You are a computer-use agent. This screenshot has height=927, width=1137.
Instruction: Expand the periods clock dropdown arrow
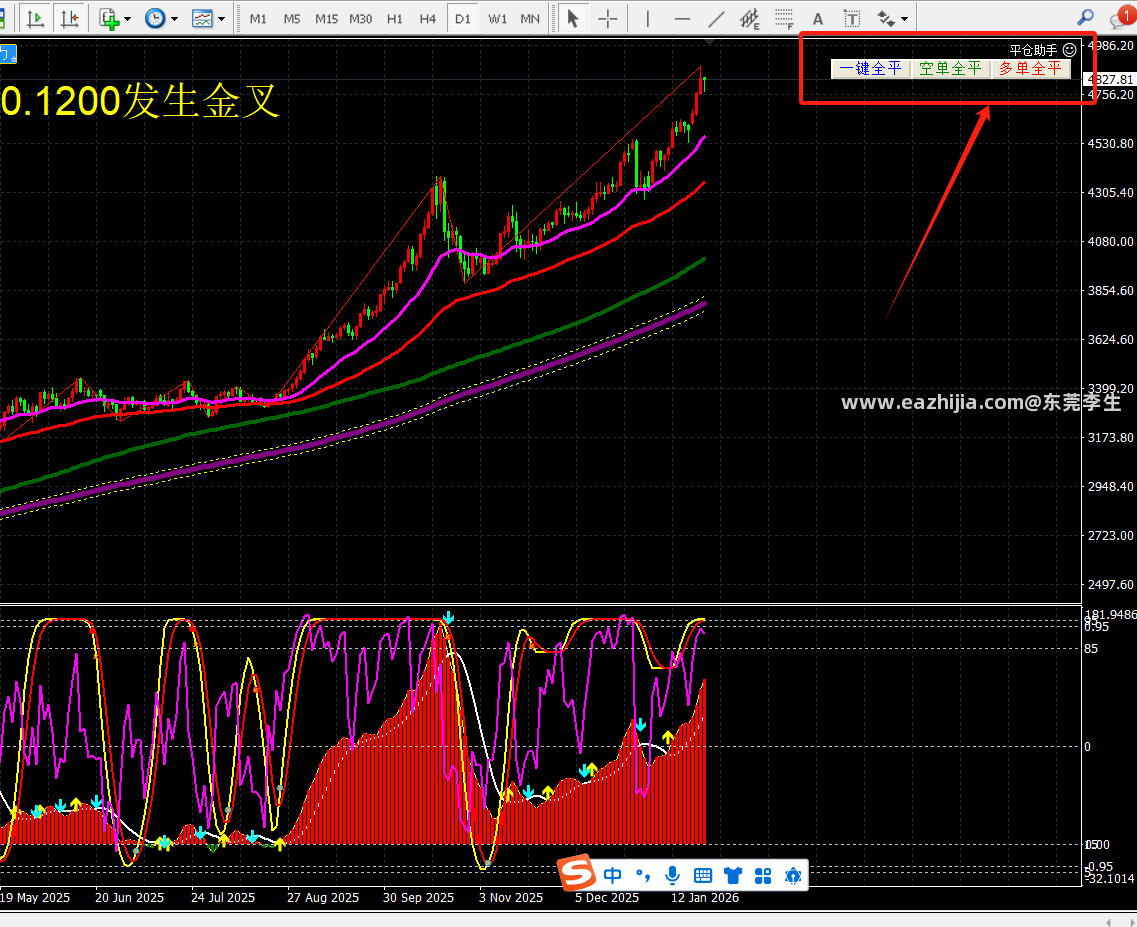point(174,19)
